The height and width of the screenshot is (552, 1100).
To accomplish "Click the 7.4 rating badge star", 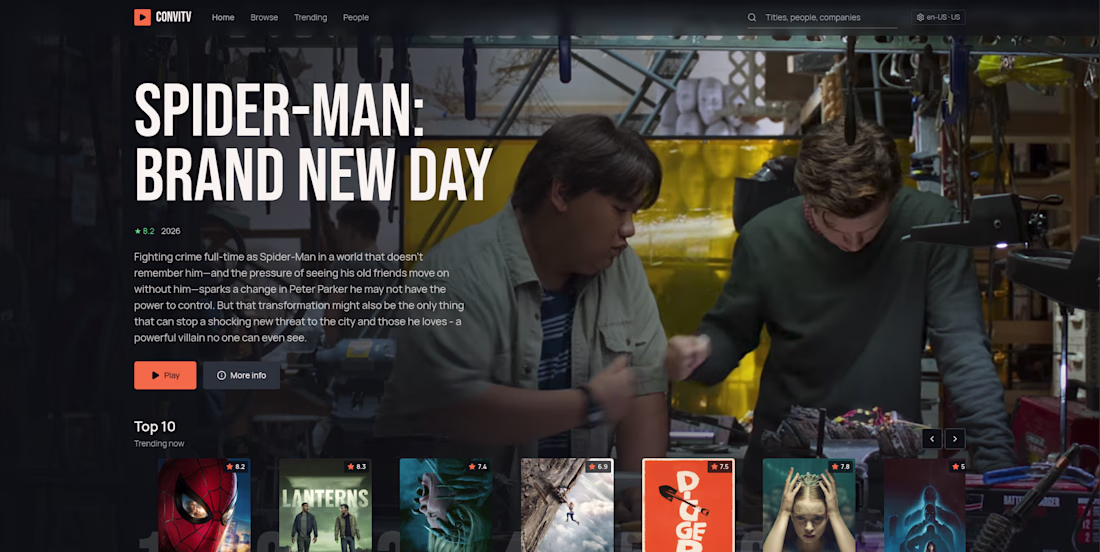I will 471,466.
